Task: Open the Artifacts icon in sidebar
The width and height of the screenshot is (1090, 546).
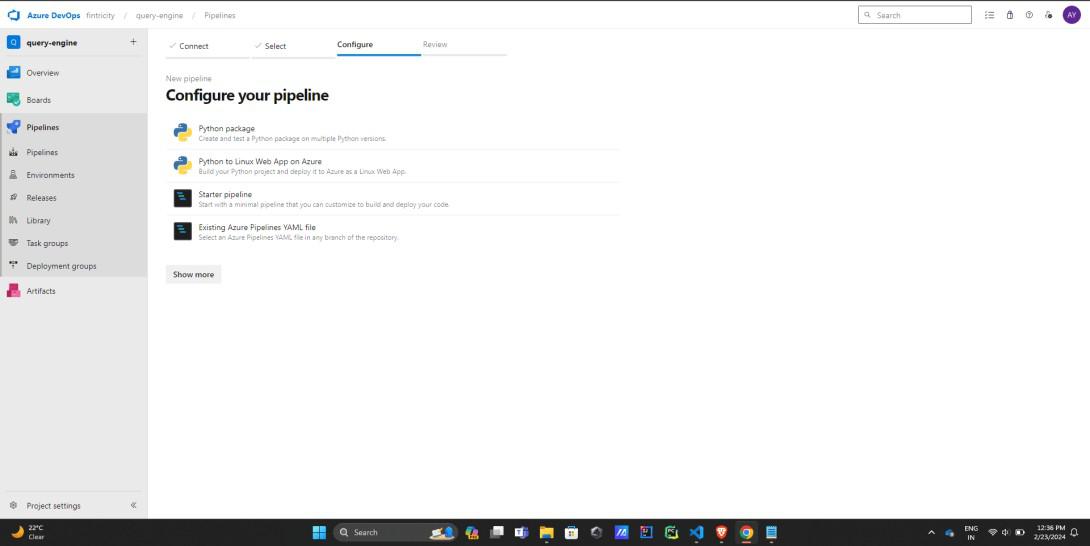Action: (13, 291)
